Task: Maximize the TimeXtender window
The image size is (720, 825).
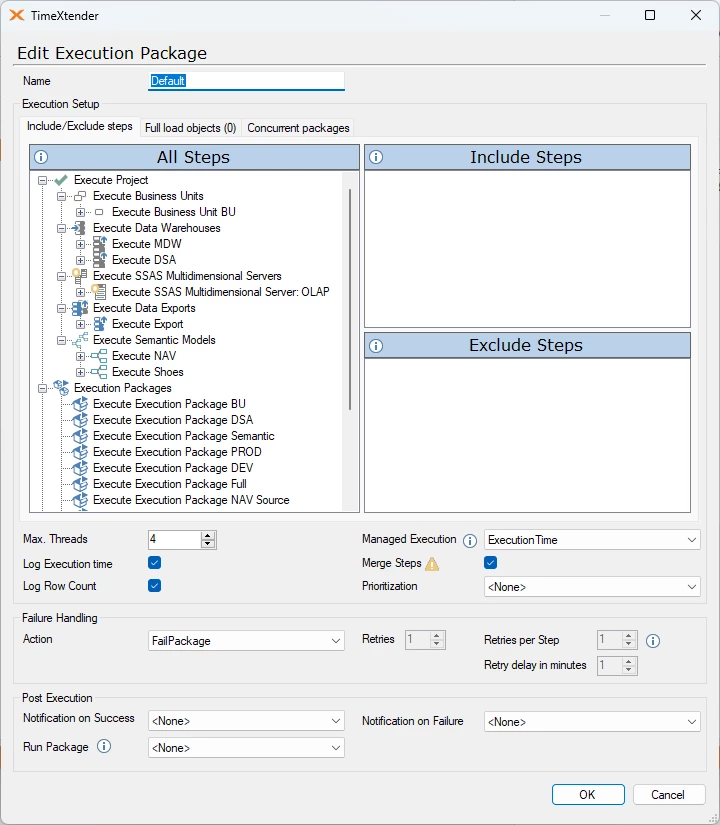Action: click(650, 15)
